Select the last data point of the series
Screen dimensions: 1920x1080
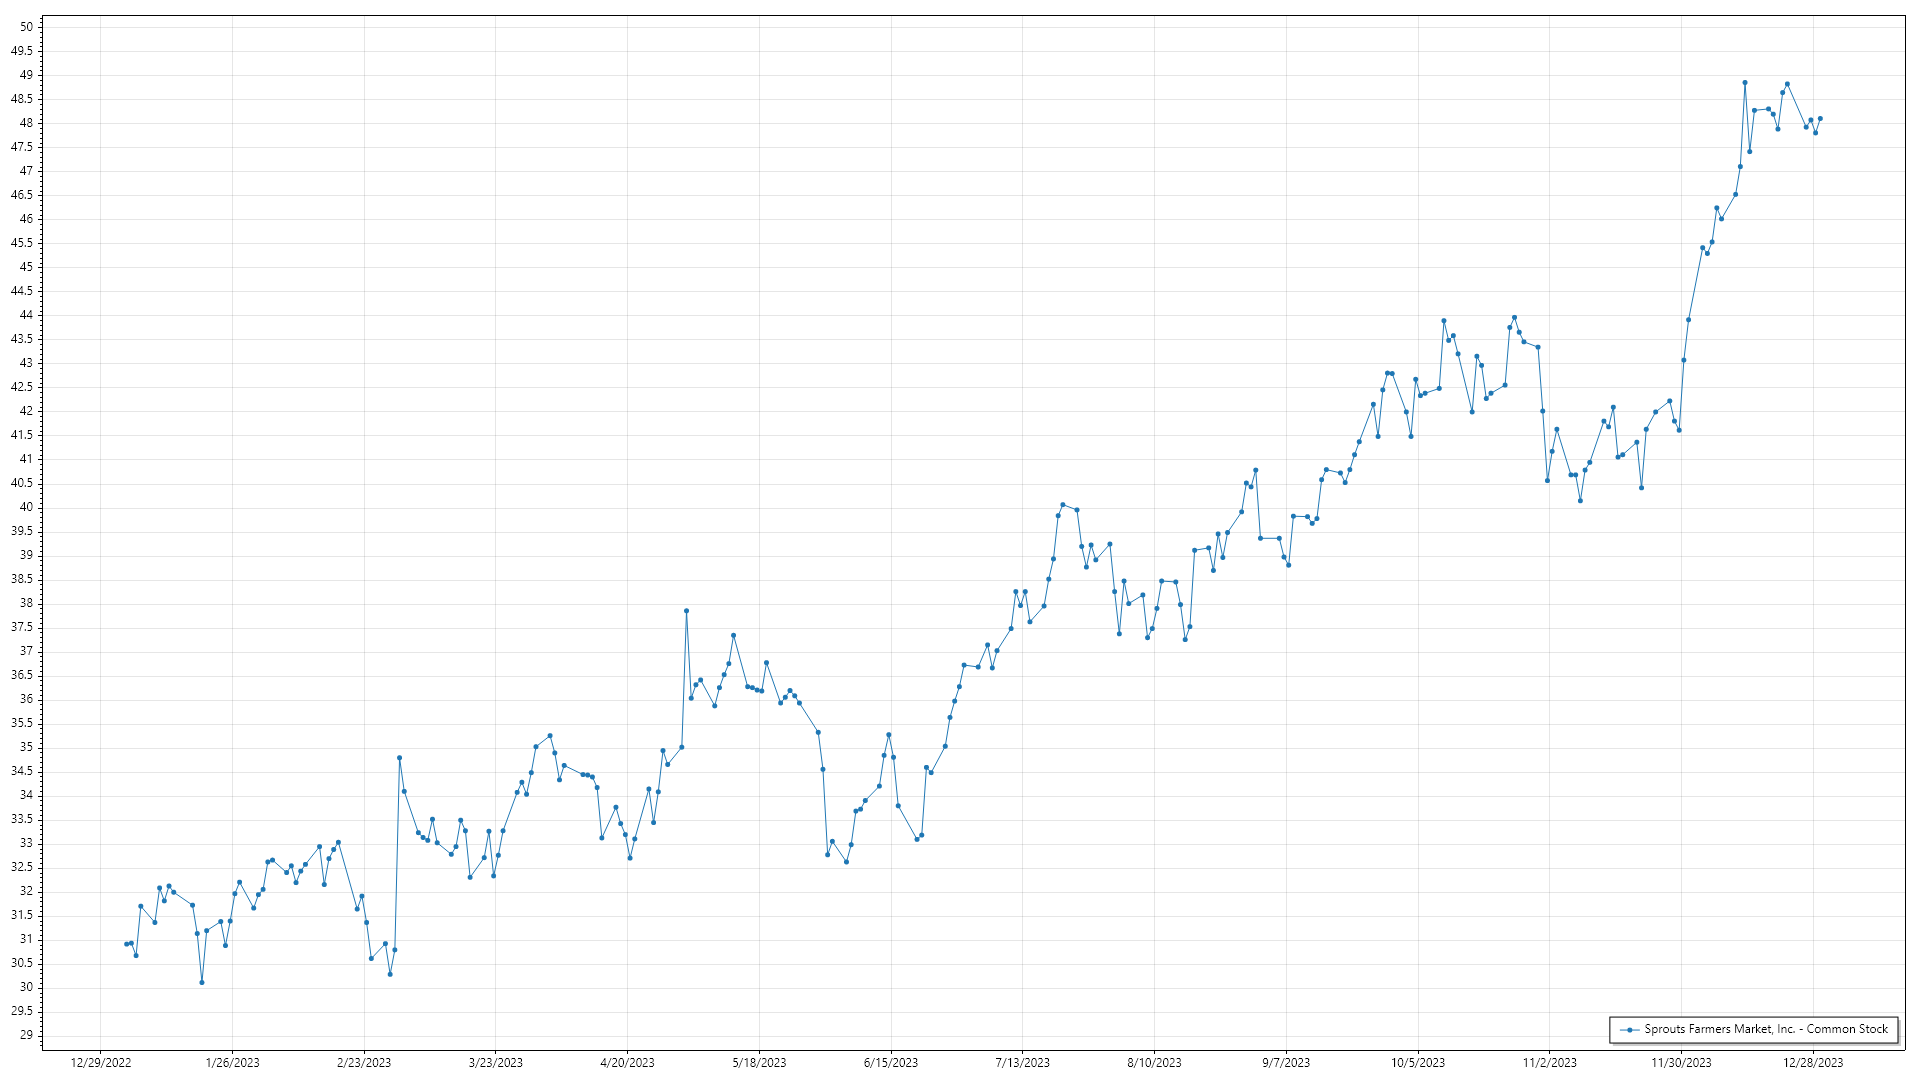pyautogui.click(x=1820, y=118)
